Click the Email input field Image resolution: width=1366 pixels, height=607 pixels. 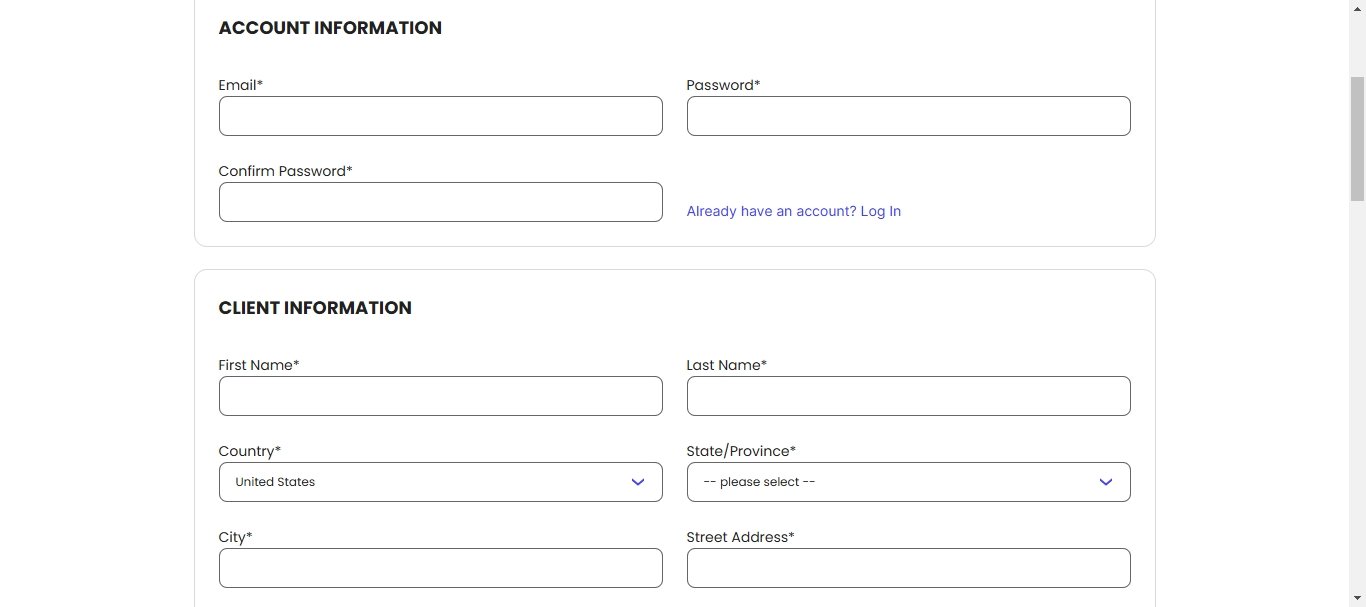[440, 116]
